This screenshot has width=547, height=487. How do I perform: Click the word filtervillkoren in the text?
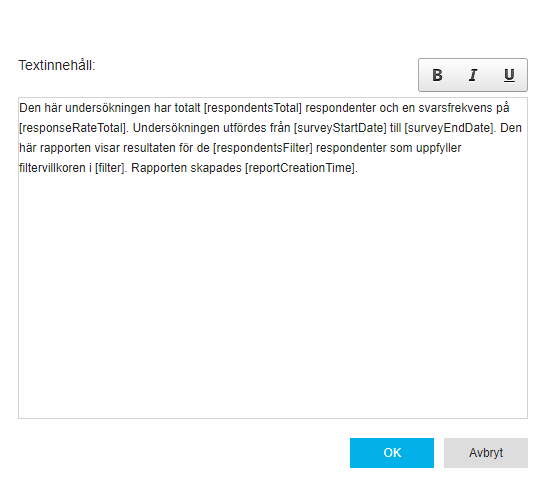point(52,168)
